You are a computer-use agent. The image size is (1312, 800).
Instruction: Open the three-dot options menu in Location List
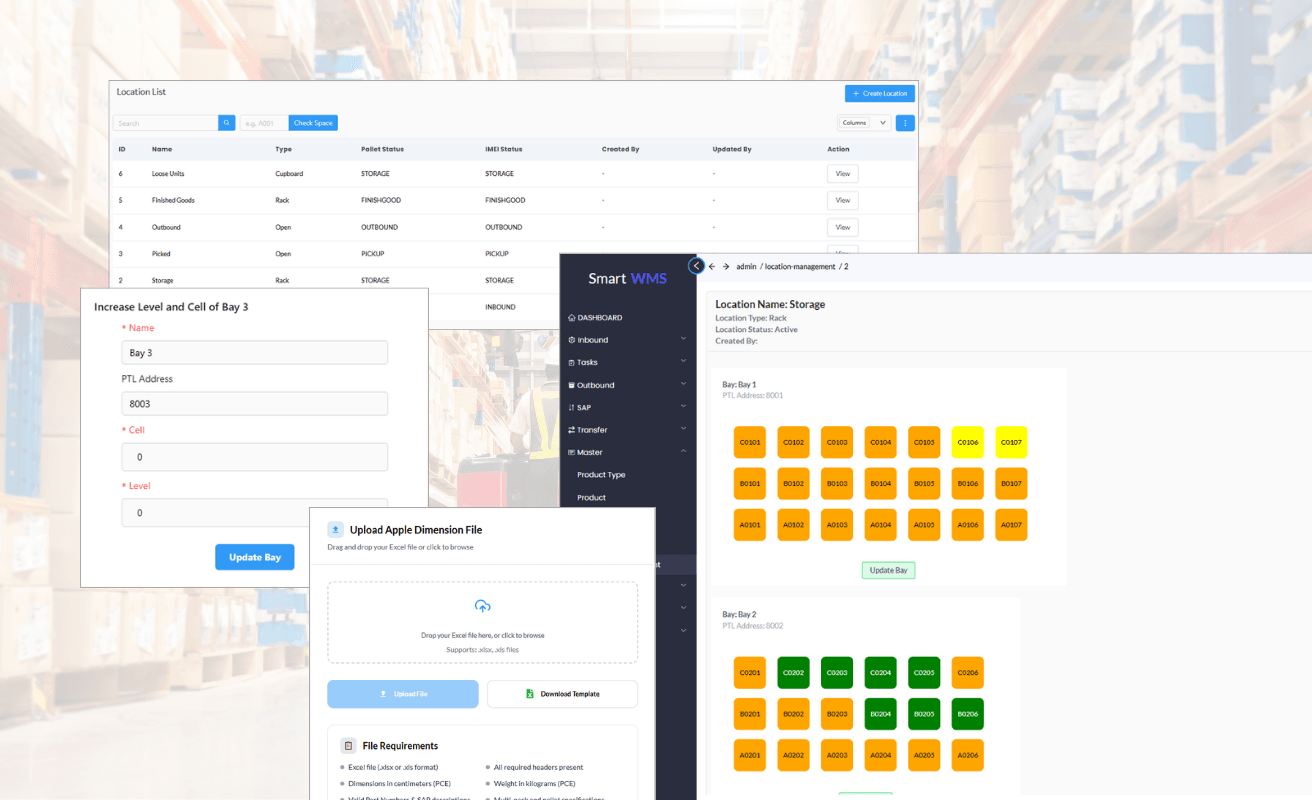pos(904,123)
